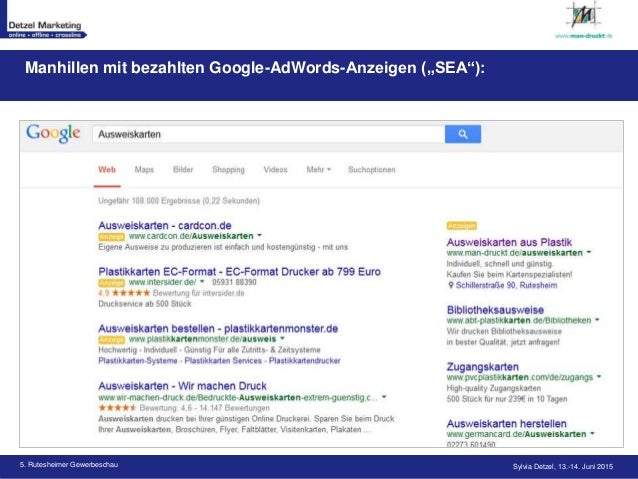Click the map pin beside Schillerstraße 90

click(450, 285)
